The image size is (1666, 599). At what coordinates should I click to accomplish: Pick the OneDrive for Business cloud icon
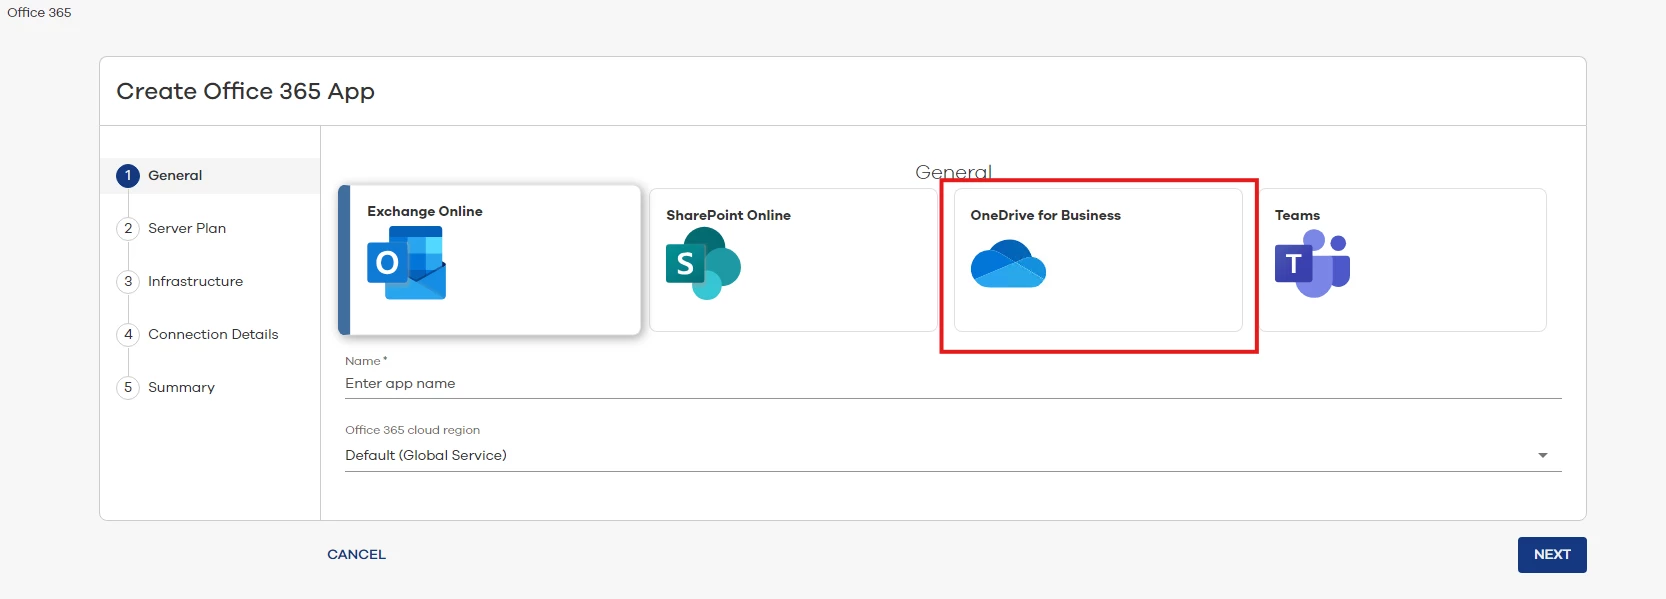point(1008,264)
